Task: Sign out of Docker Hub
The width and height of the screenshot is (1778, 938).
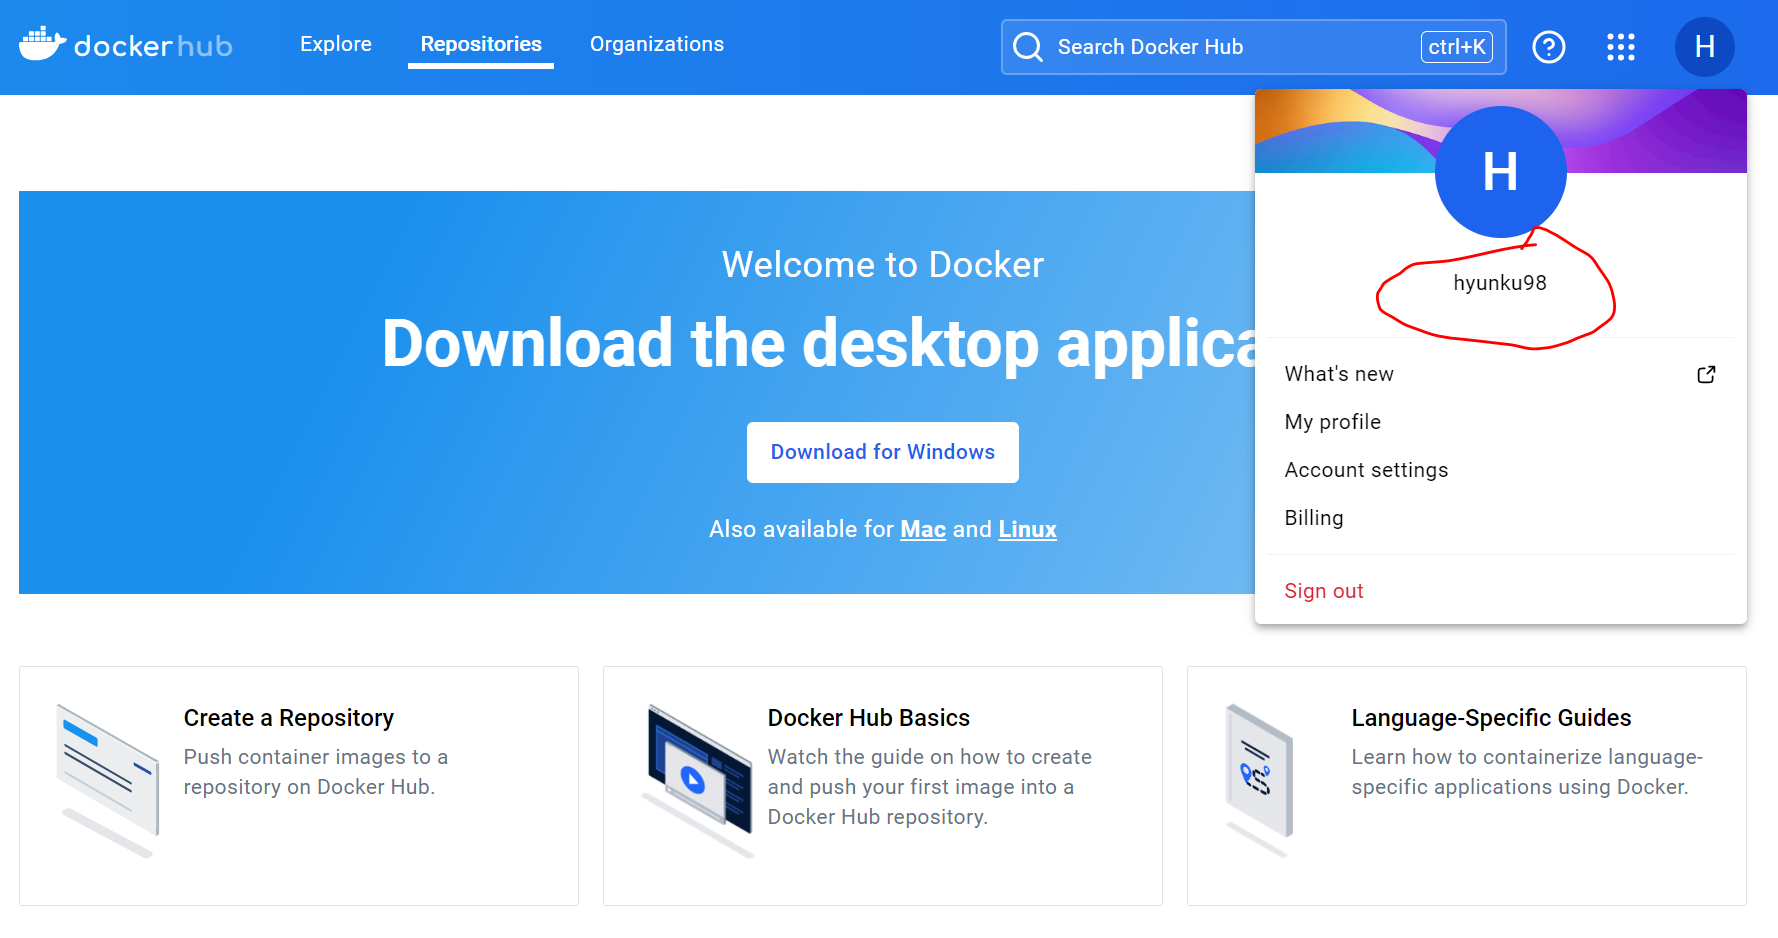Action: pos(1323,590)
